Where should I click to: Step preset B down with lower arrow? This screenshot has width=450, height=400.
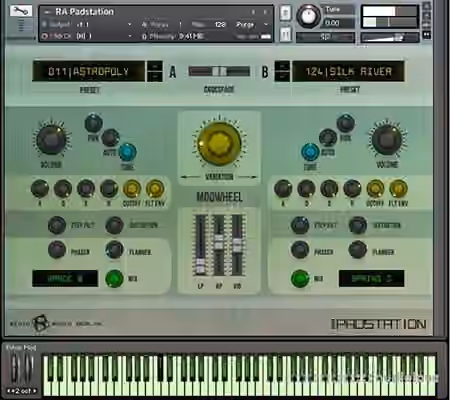(282, 77)
